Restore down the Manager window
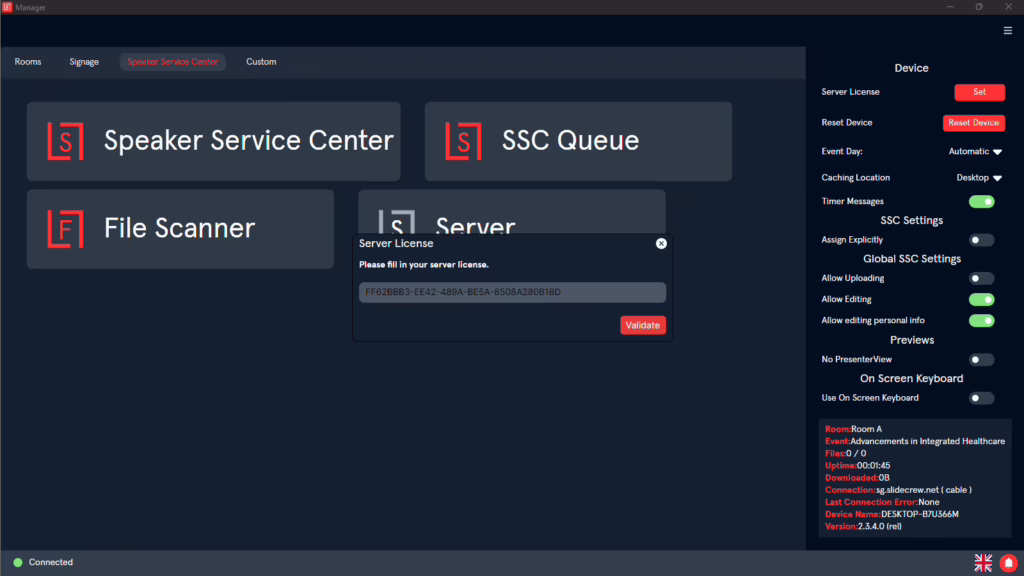This screenshot has height=576, width=1024. [979, 7]
